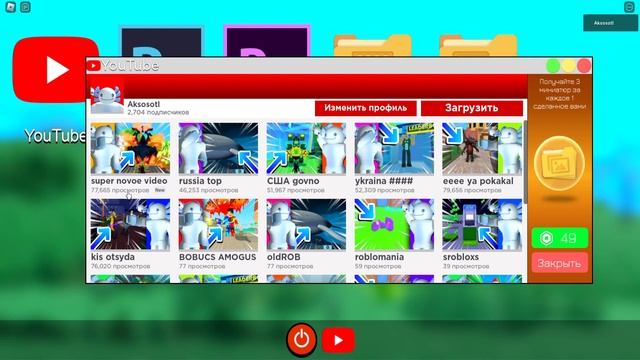640x360 pixels.
Task: Click the BOBUCS AMOGUS title text
Action: (218, 257)
